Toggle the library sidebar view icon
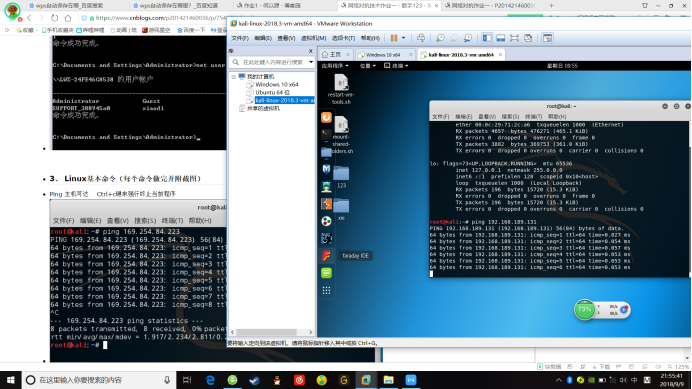Image resolution: width=692 pixels, height=389 pixels. tap(487, 38)
